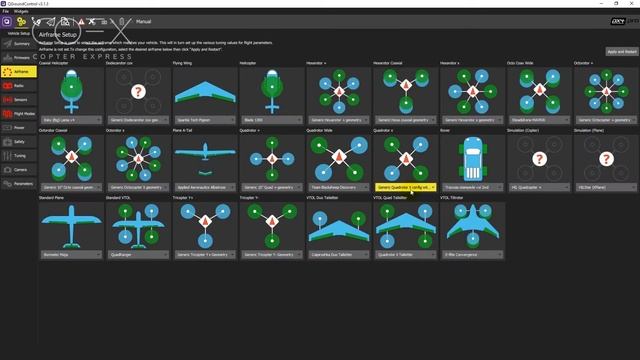Viewport: 640px width, 360px height.
Task: Select the Dodecarotor cox airframe image
Action: pos(138,91)
